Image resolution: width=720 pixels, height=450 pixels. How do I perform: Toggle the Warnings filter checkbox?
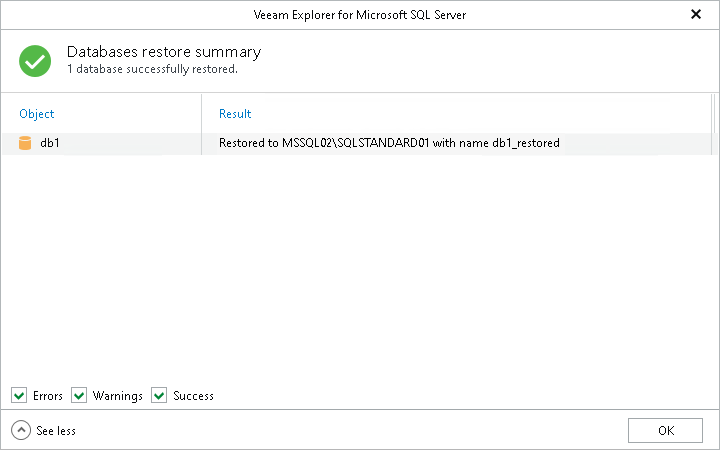(x=80, y=396)
